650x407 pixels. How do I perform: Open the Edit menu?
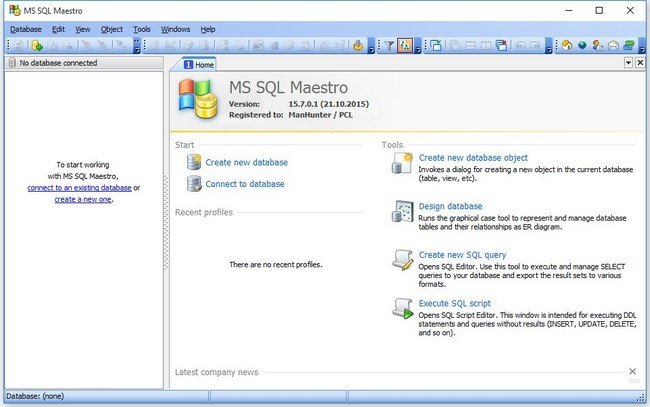click(58, 29)
